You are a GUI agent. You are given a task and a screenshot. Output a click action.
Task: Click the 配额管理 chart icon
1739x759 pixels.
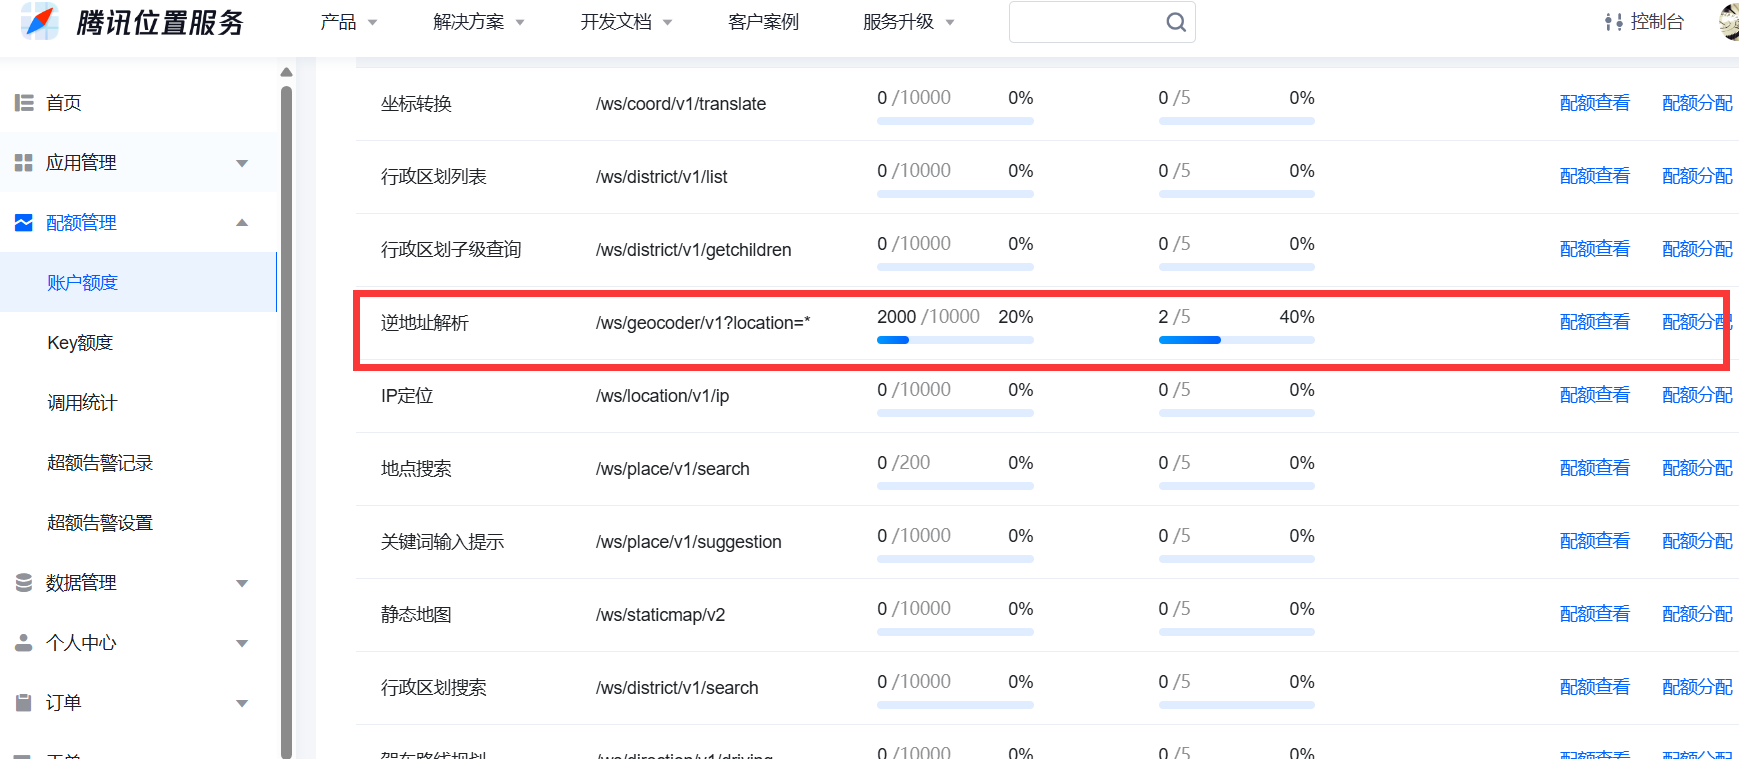24,222
